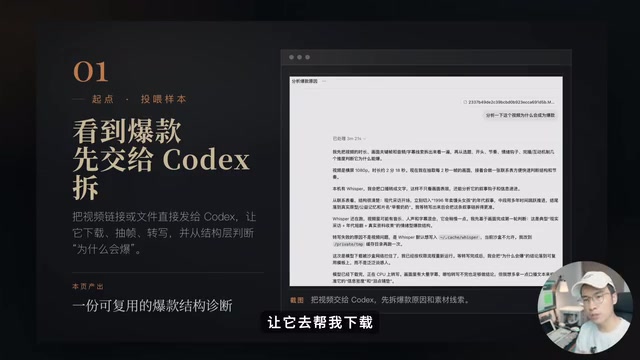Viewport: 640px width, 360px height.
Task: Click the section label 起点 · 投喂样本
Action: (x=139, y=99)
